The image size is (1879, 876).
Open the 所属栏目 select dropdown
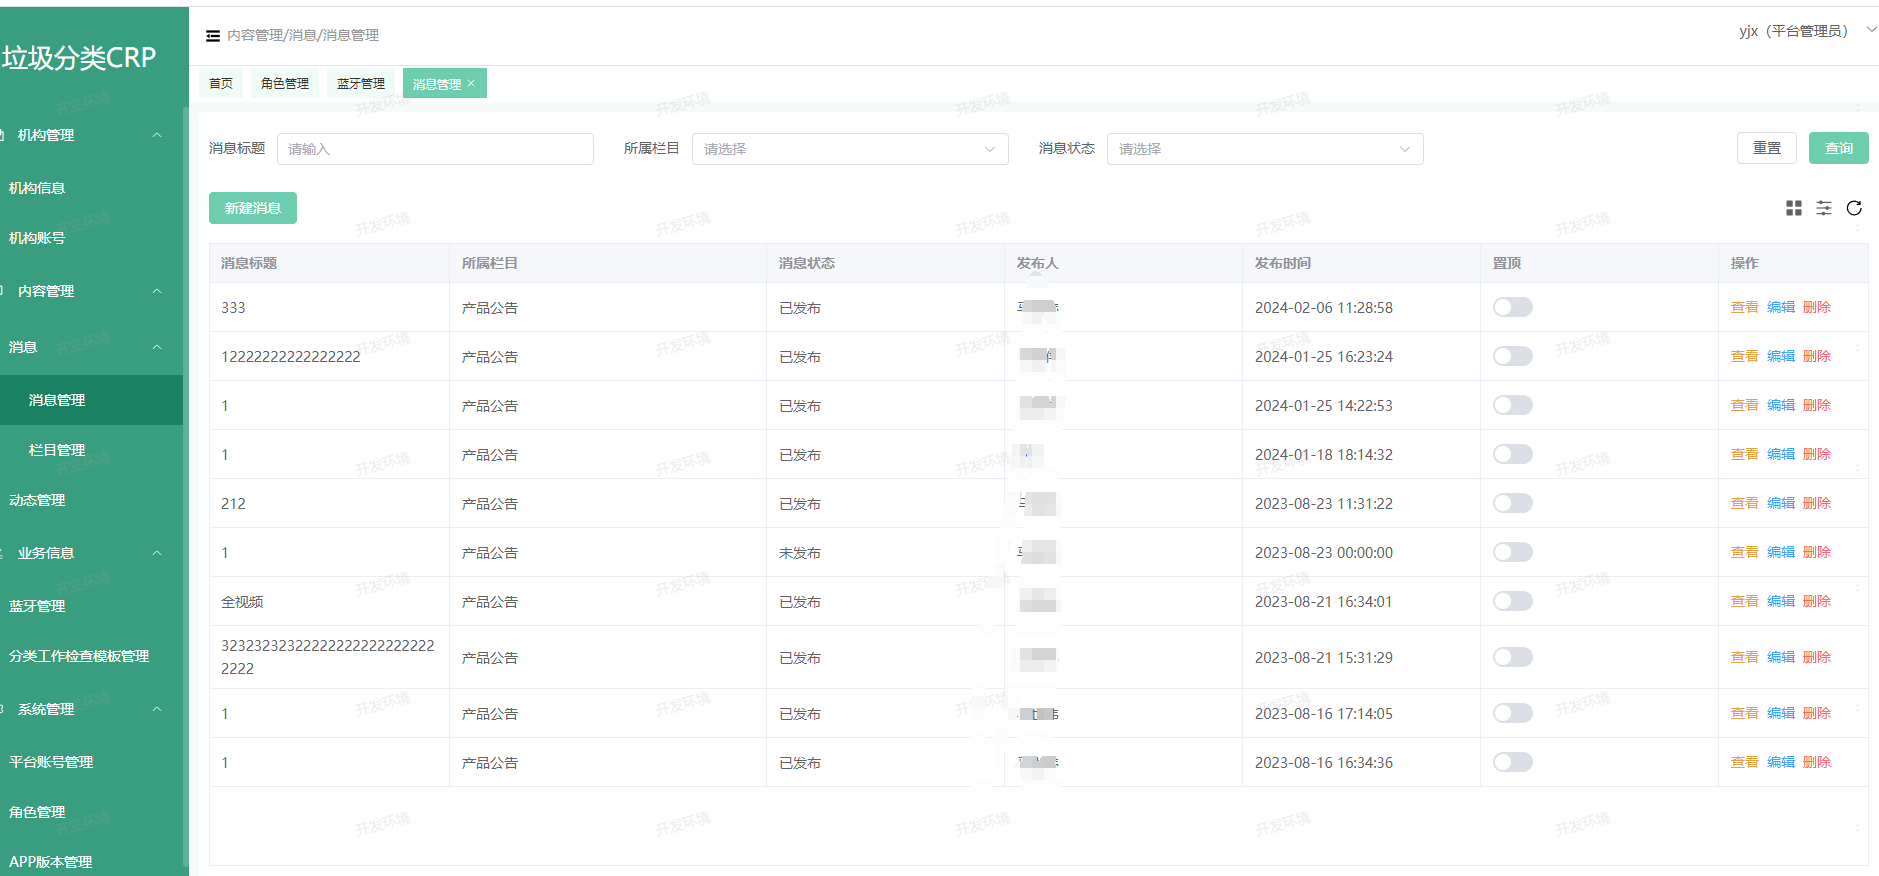coord(850,149)
